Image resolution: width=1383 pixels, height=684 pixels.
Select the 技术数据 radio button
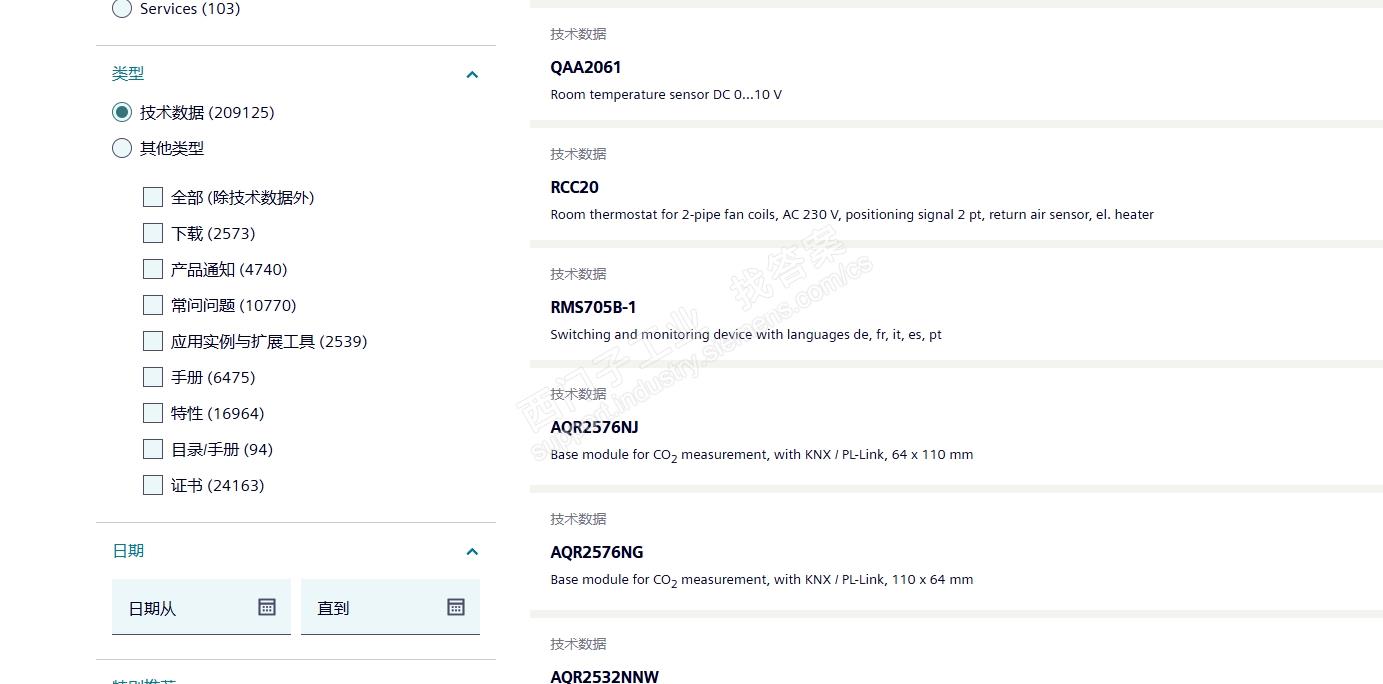(x=122, y=112)
